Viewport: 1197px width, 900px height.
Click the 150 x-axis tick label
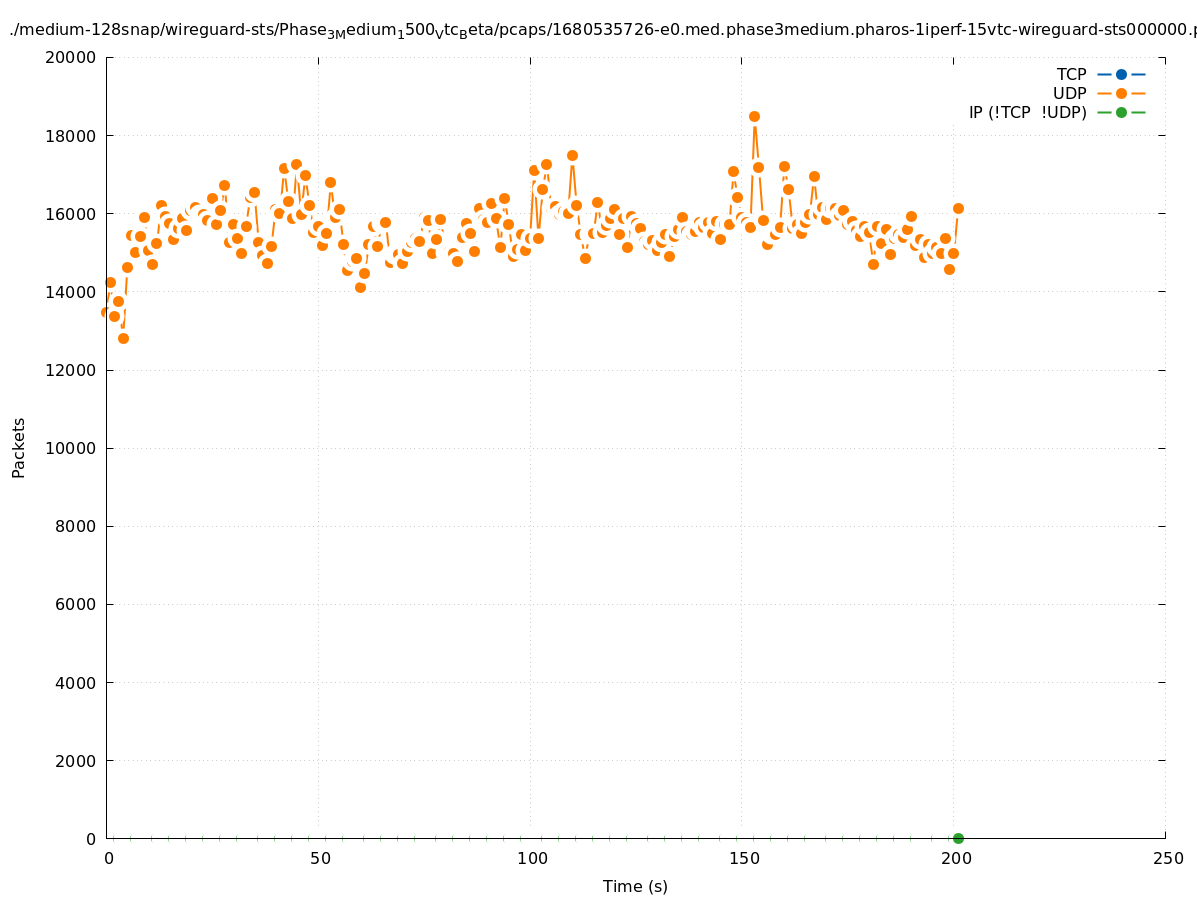click(743, 858)
